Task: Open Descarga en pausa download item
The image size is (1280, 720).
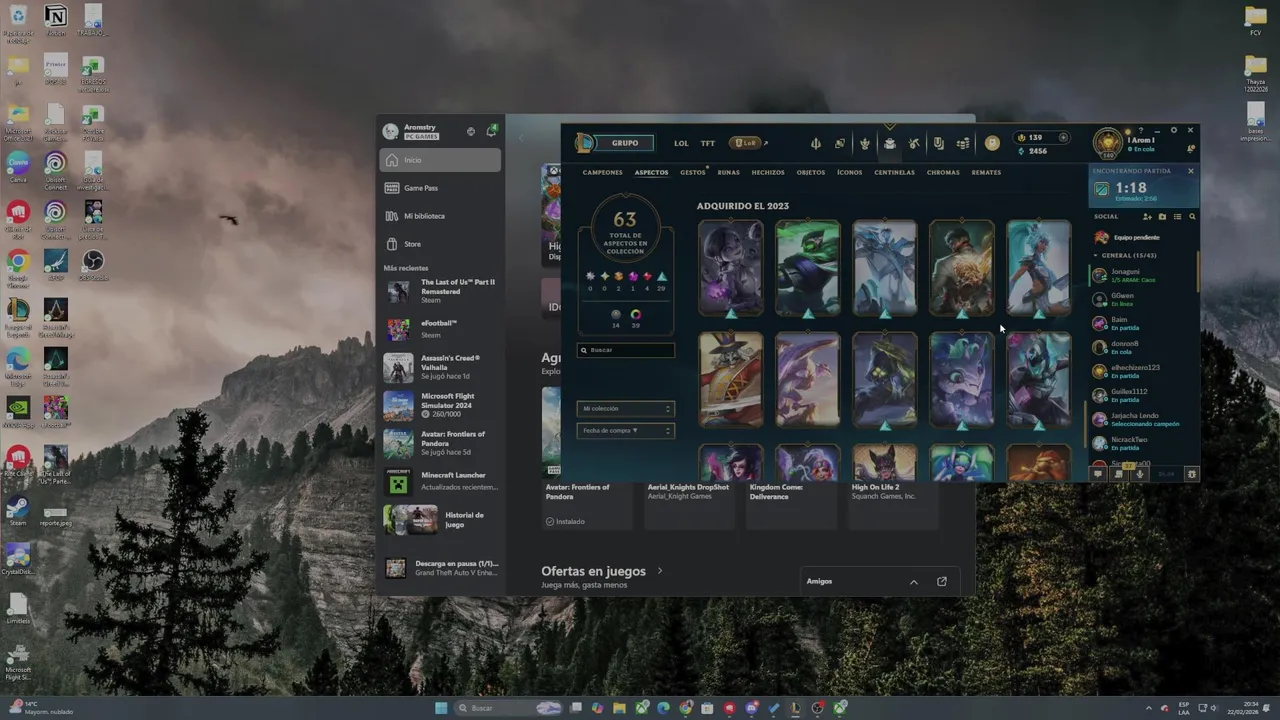Action: coord(440,567)
